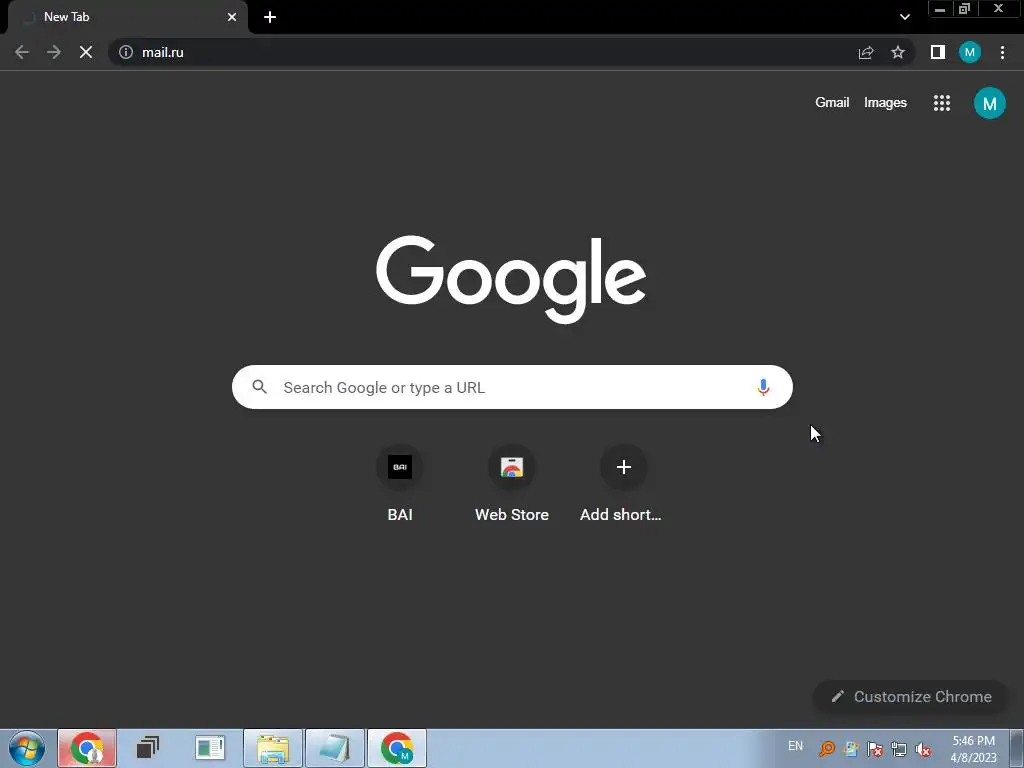Viewport: 1024px width, 768px height.
Task: Open Google apps grid
Action: (x=942, y=103)
